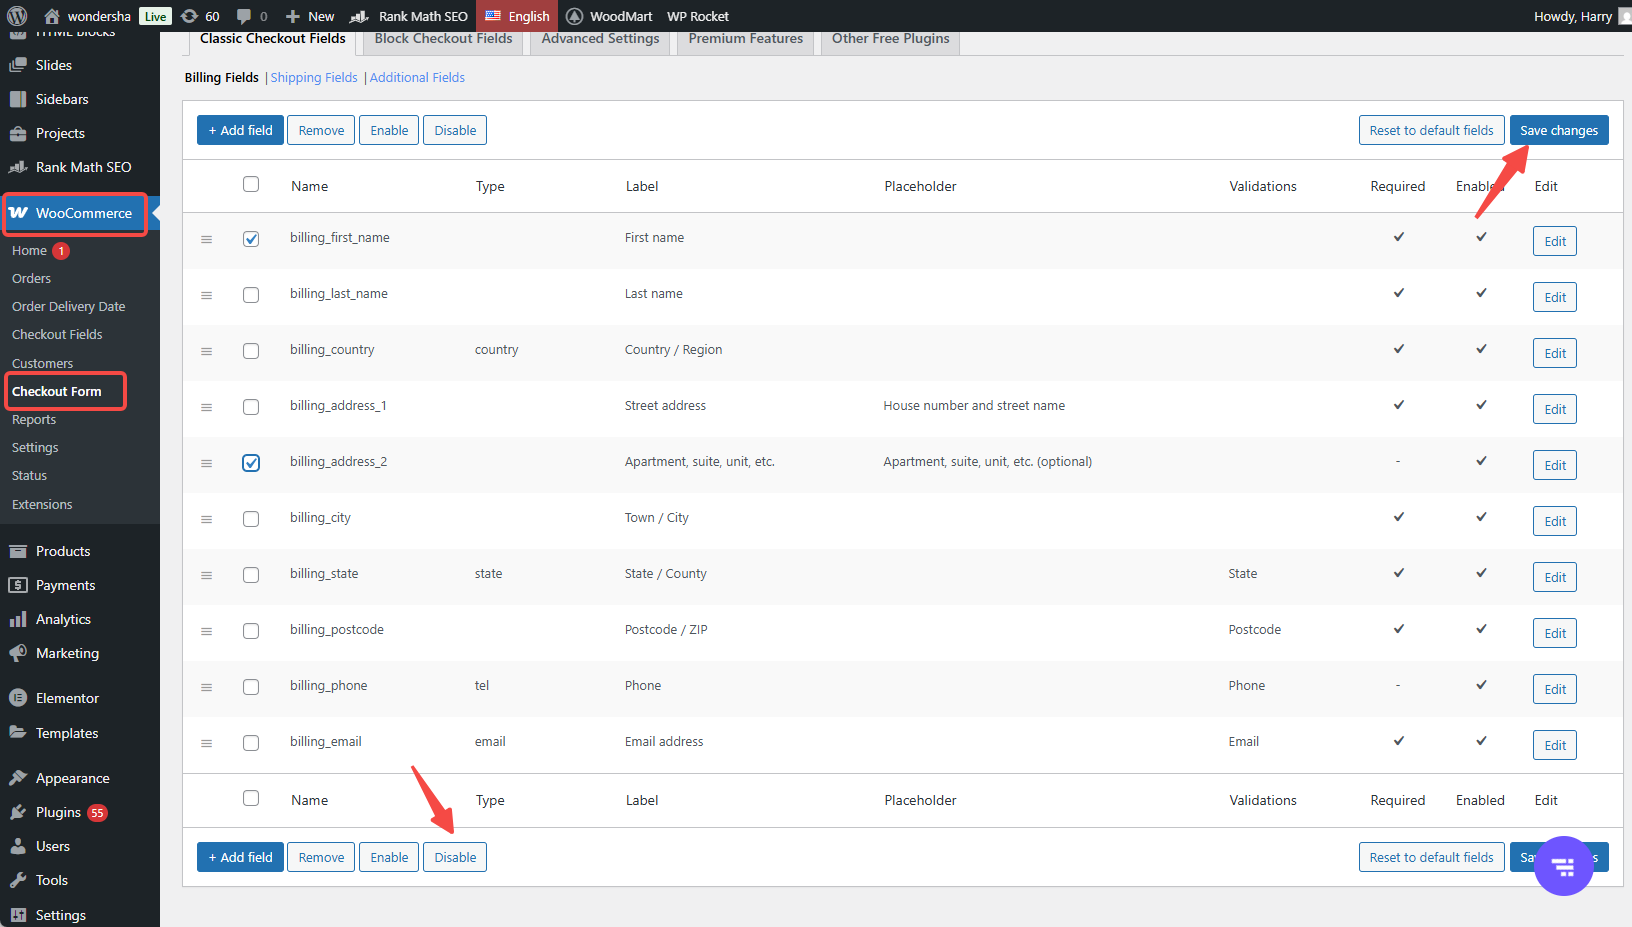
Task: Click the Marketing megaphone menu item
Action: [67, 653]
